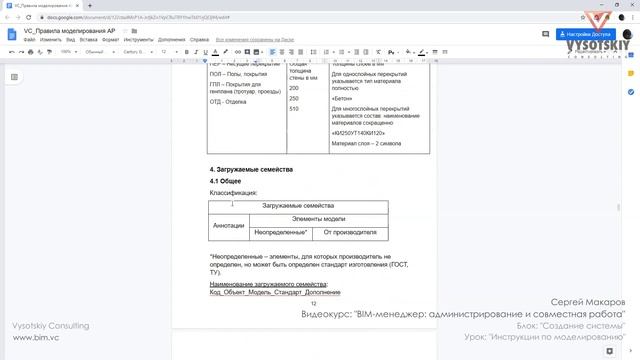Click the Undo arrow icon
Screen dimensions: 640x360
click(11, 52)
